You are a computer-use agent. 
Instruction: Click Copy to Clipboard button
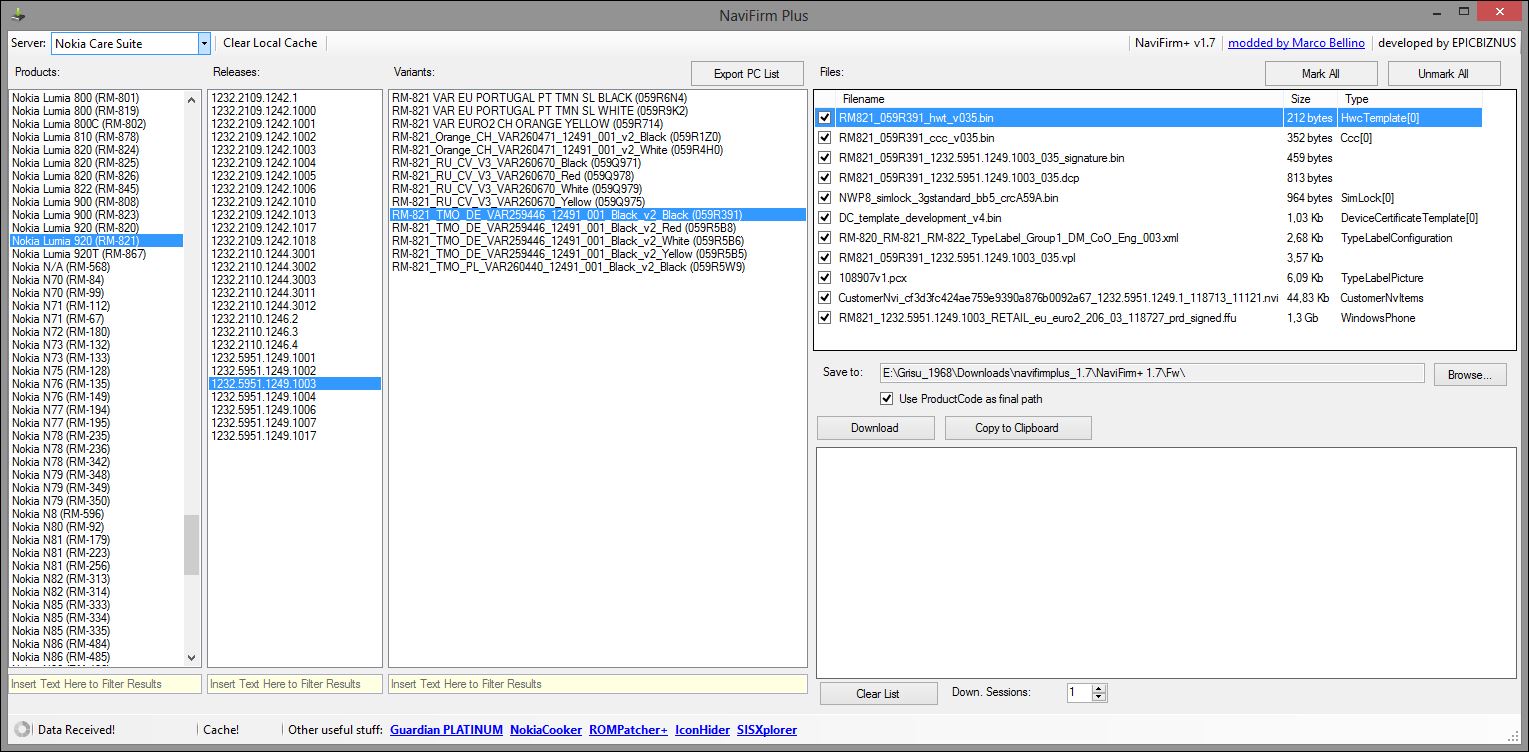[1017, 428]
